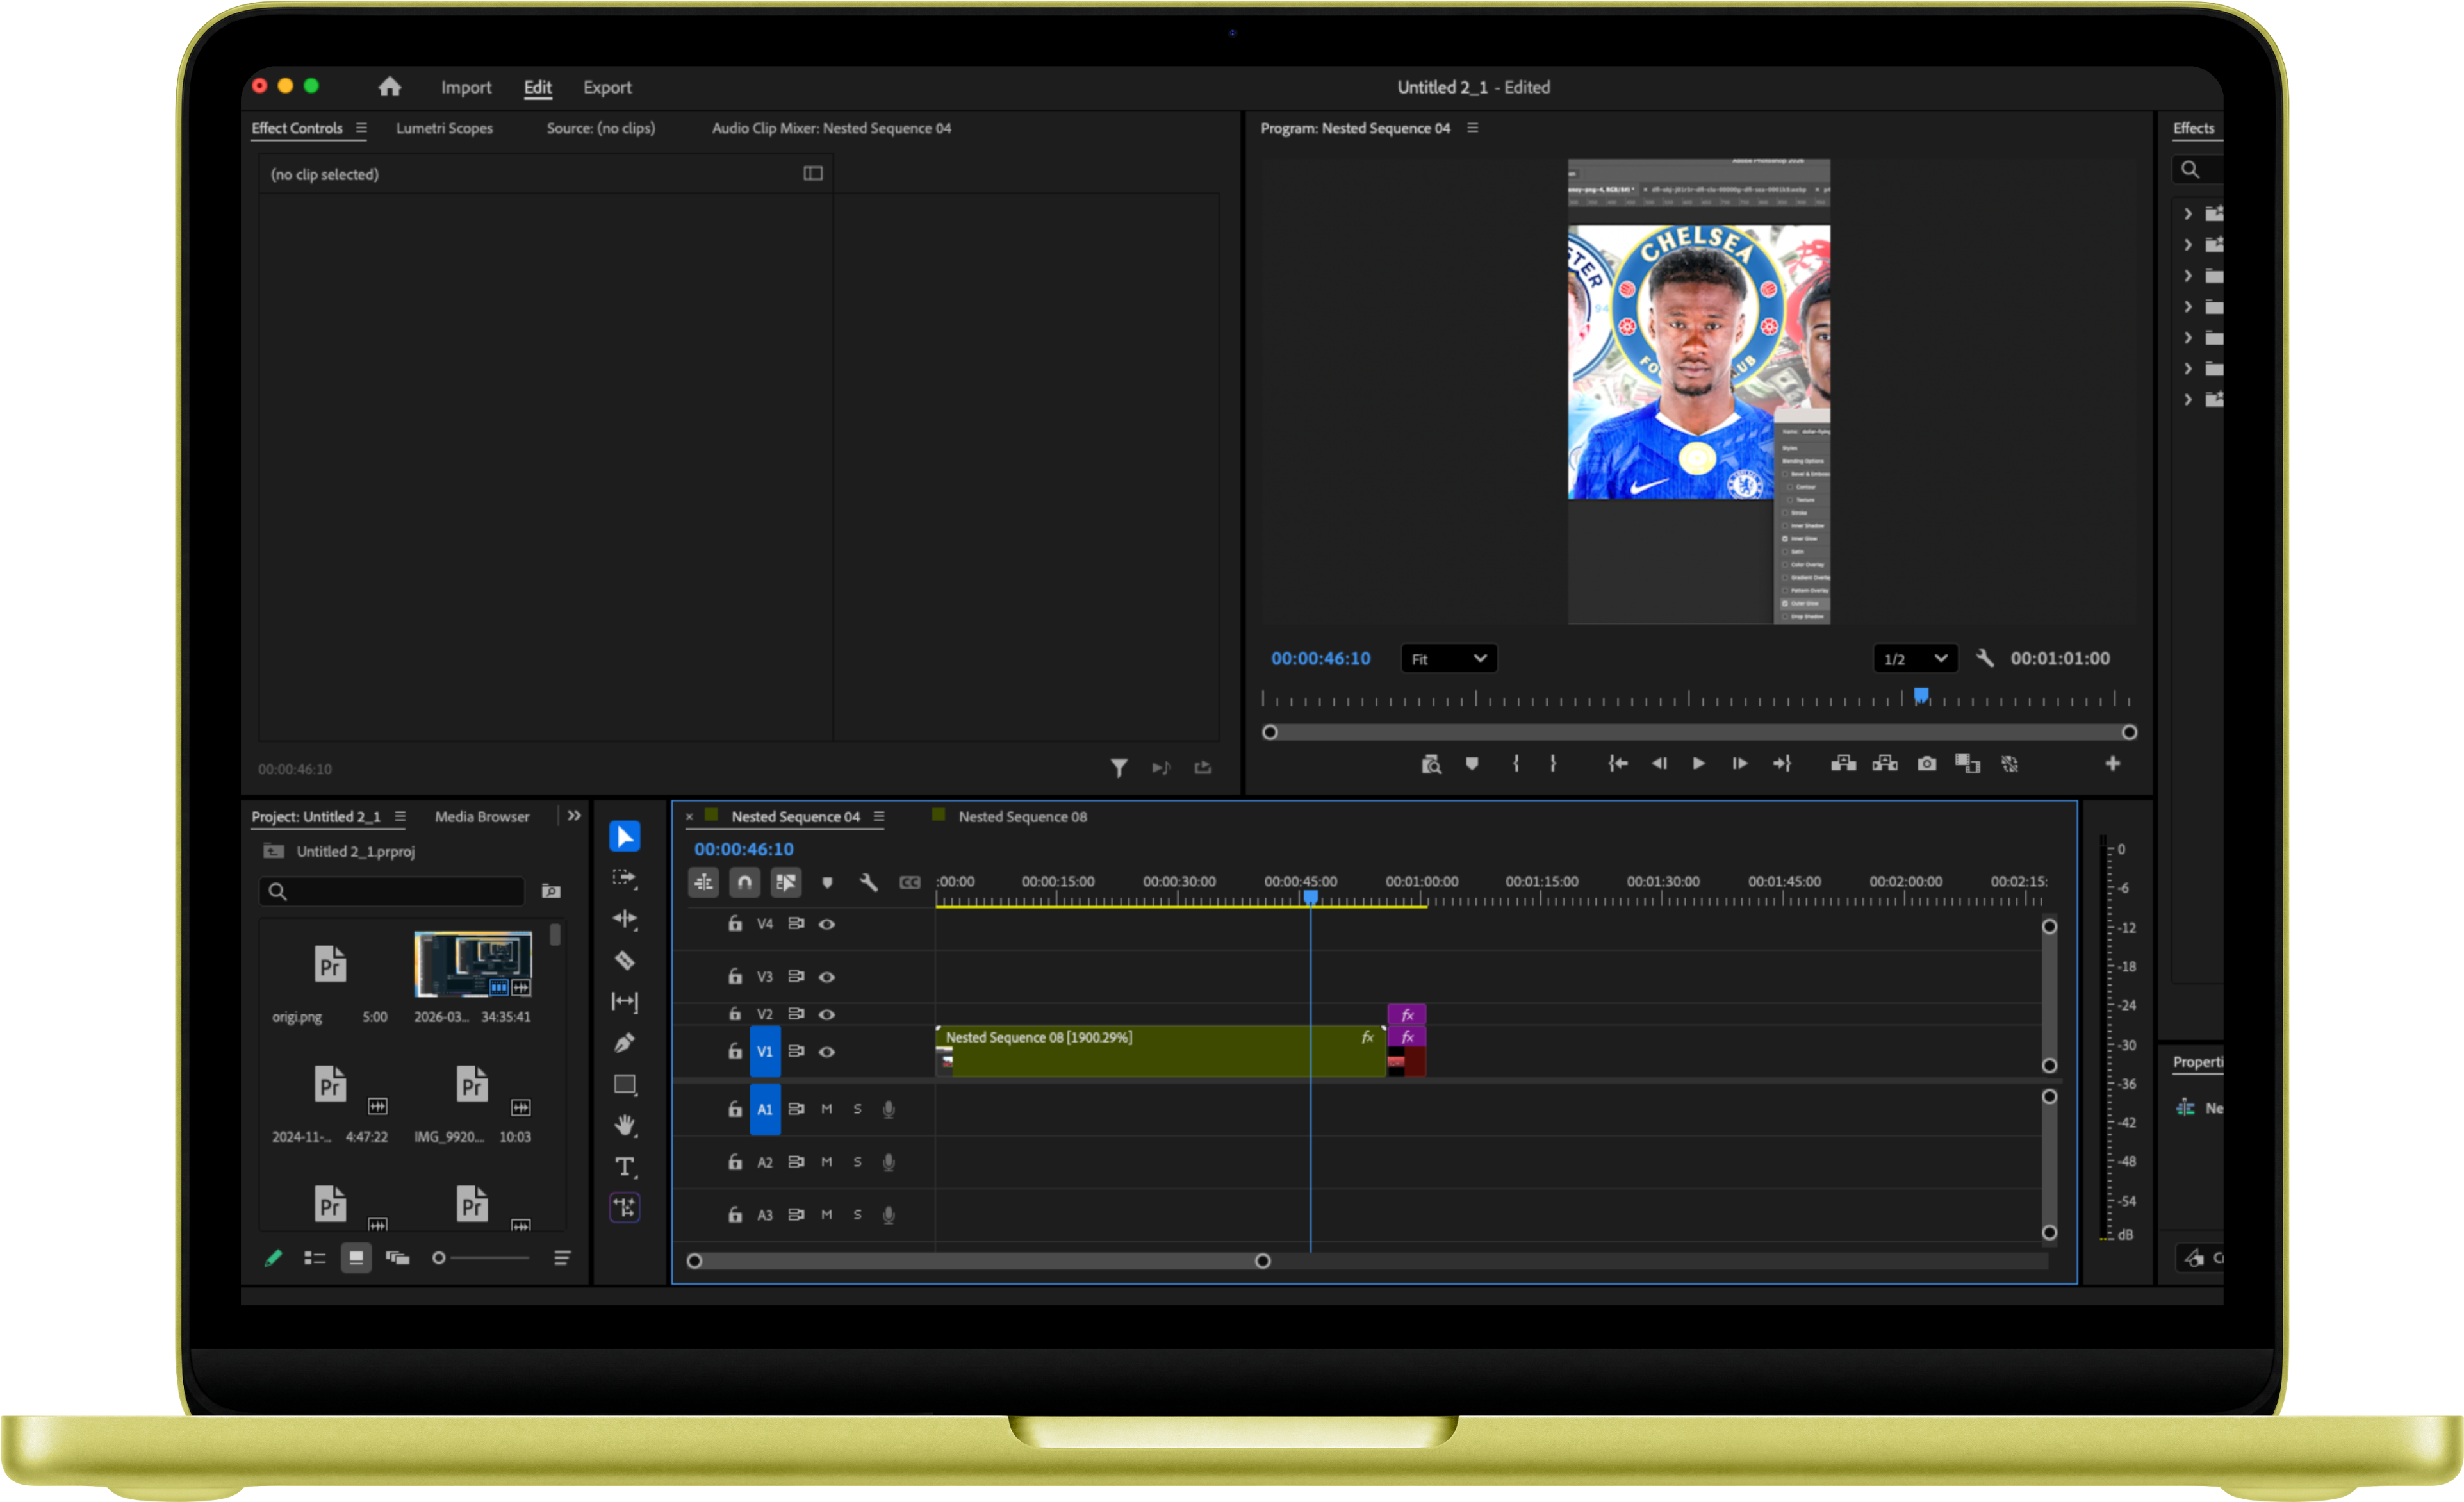Open the 1/2 playback resolution dropdown
This screenshot has height=1502, width=2464.
tap(1915, 659)
